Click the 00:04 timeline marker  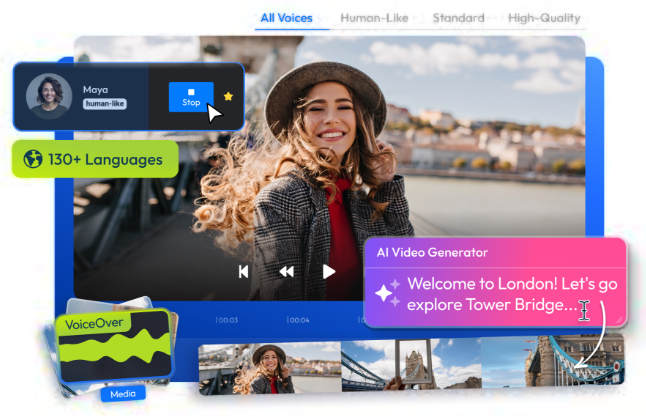[297, 320]
